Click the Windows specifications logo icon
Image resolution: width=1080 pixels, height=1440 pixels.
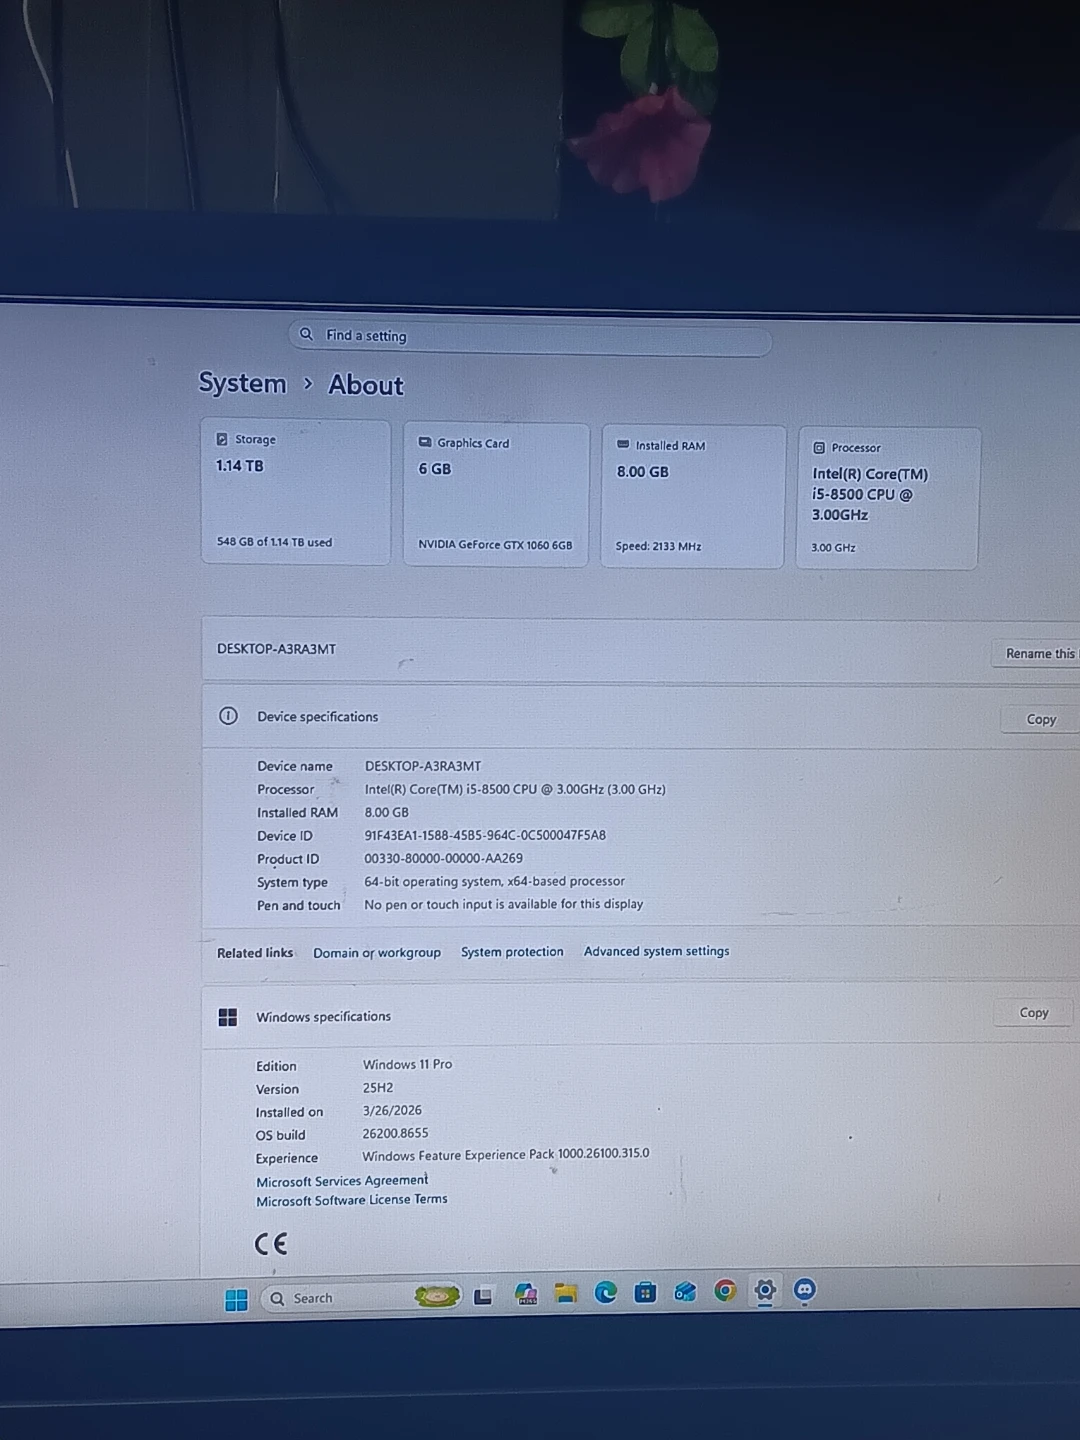pos(228,1017)
